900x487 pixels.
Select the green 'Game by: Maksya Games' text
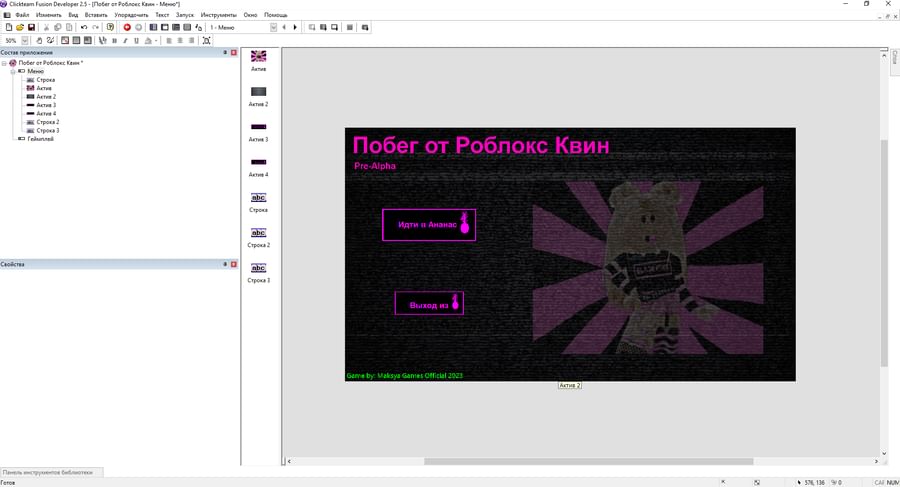click(x=405, y=376)
